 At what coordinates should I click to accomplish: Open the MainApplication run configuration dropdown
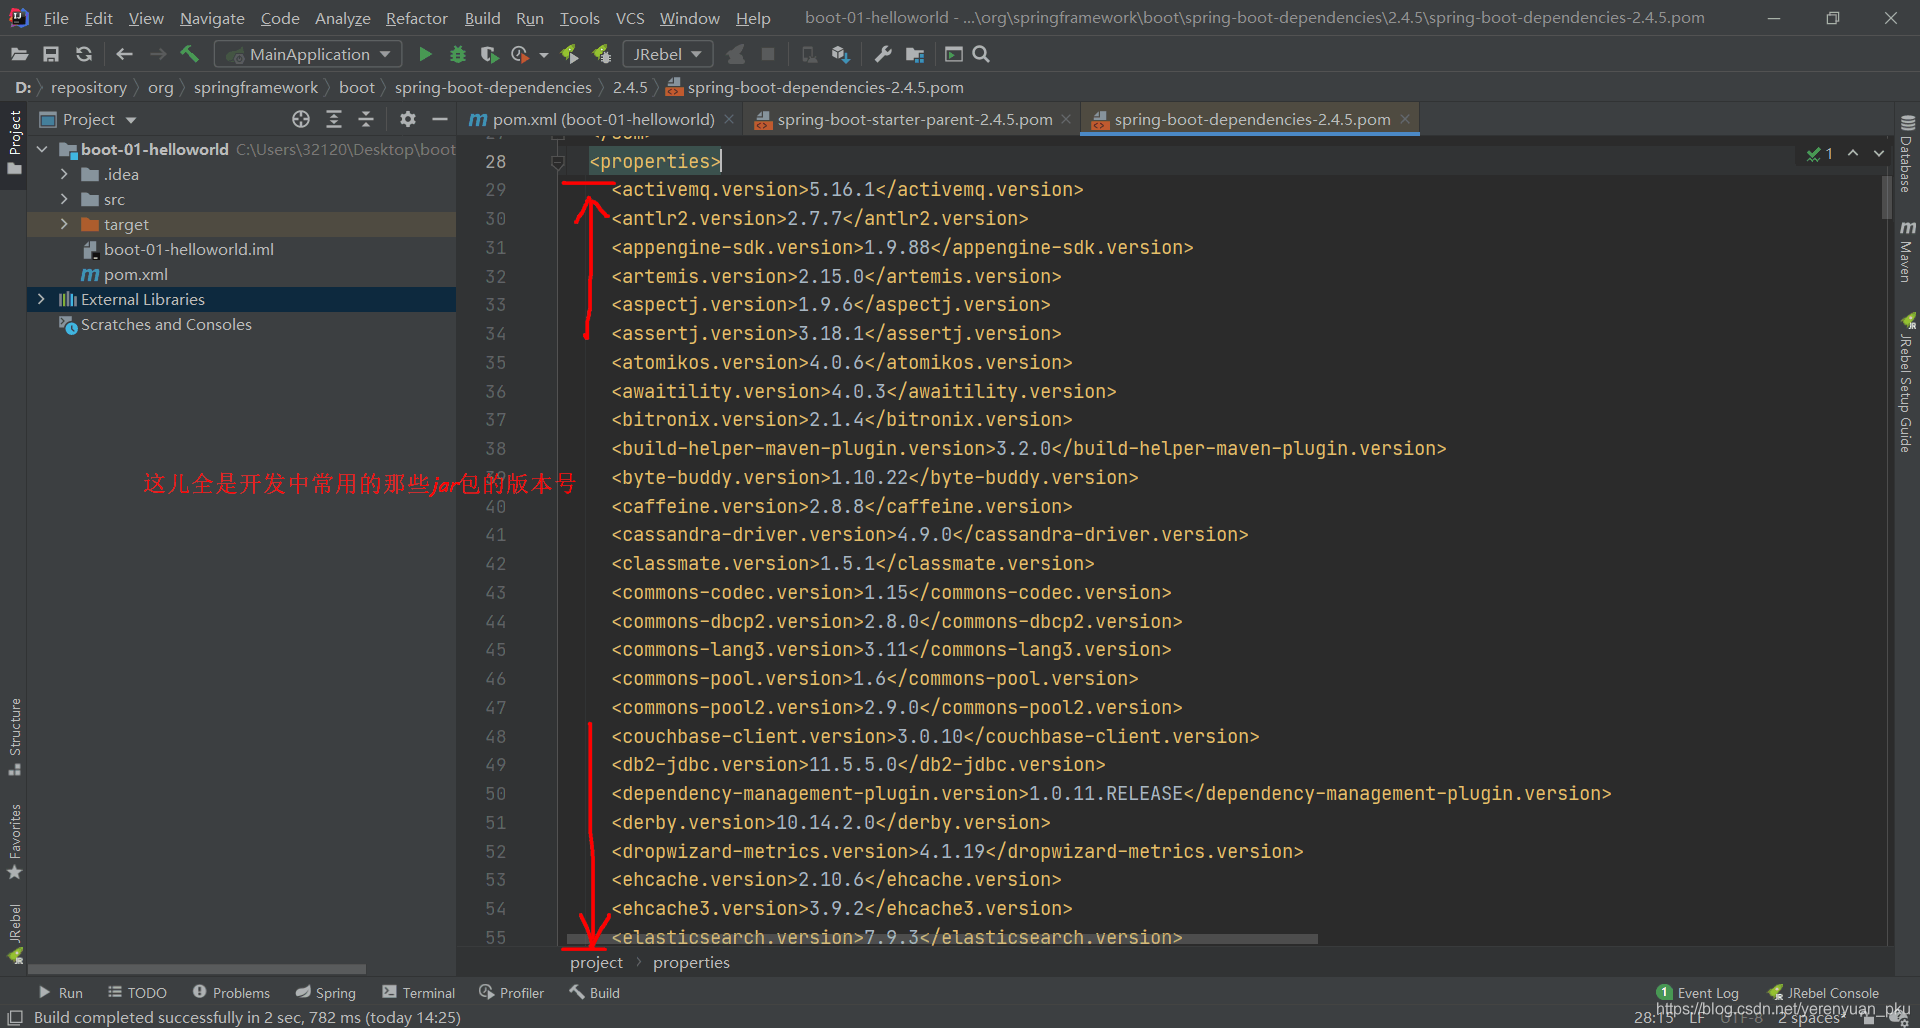pos(308,54)
